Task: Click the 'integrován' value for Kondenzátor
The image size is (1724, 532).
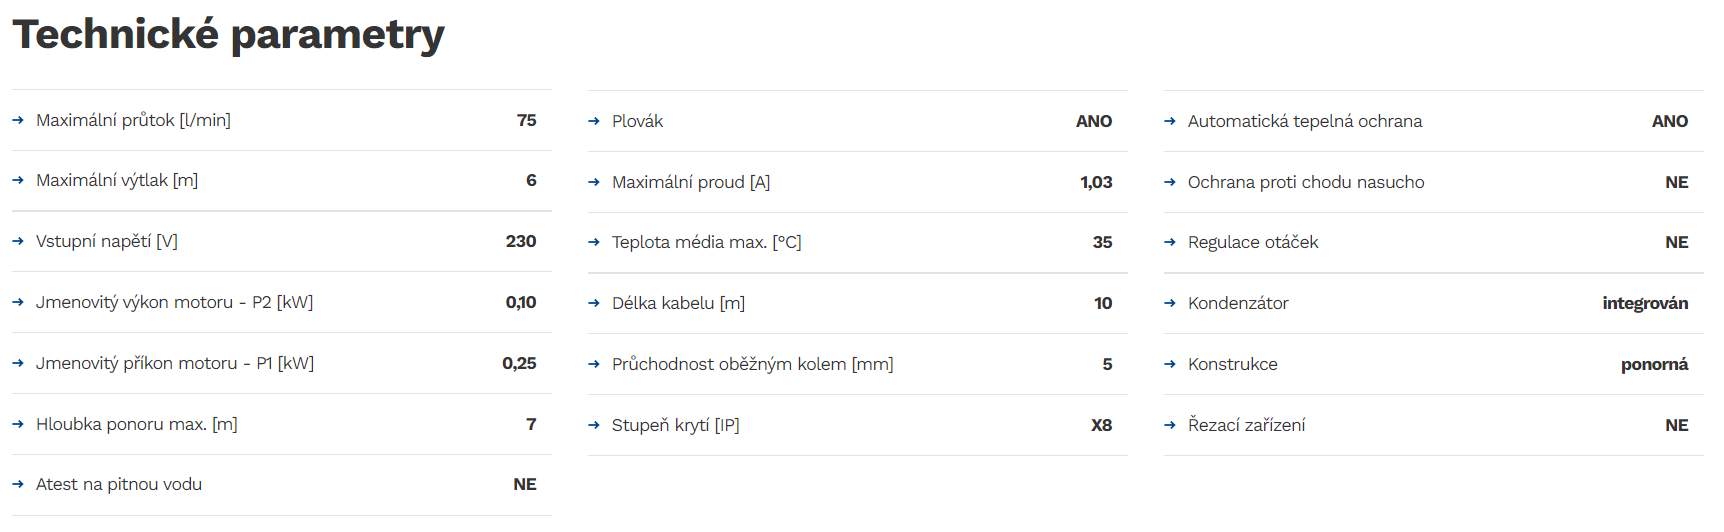Action: (1645, 303)
